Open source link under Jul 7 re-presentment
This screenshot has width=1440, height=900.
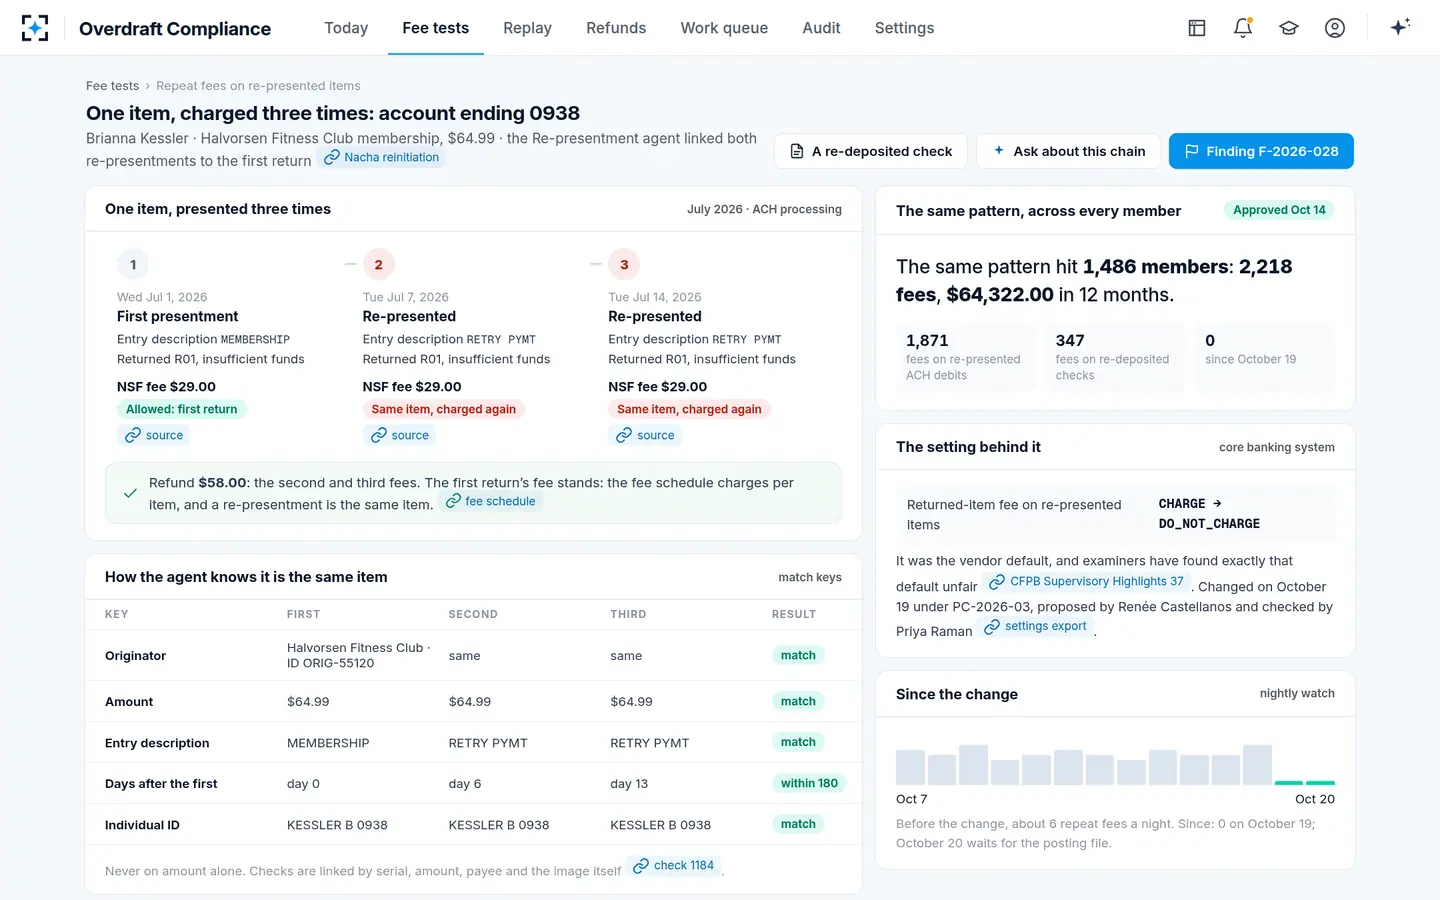tap(400, 435)
